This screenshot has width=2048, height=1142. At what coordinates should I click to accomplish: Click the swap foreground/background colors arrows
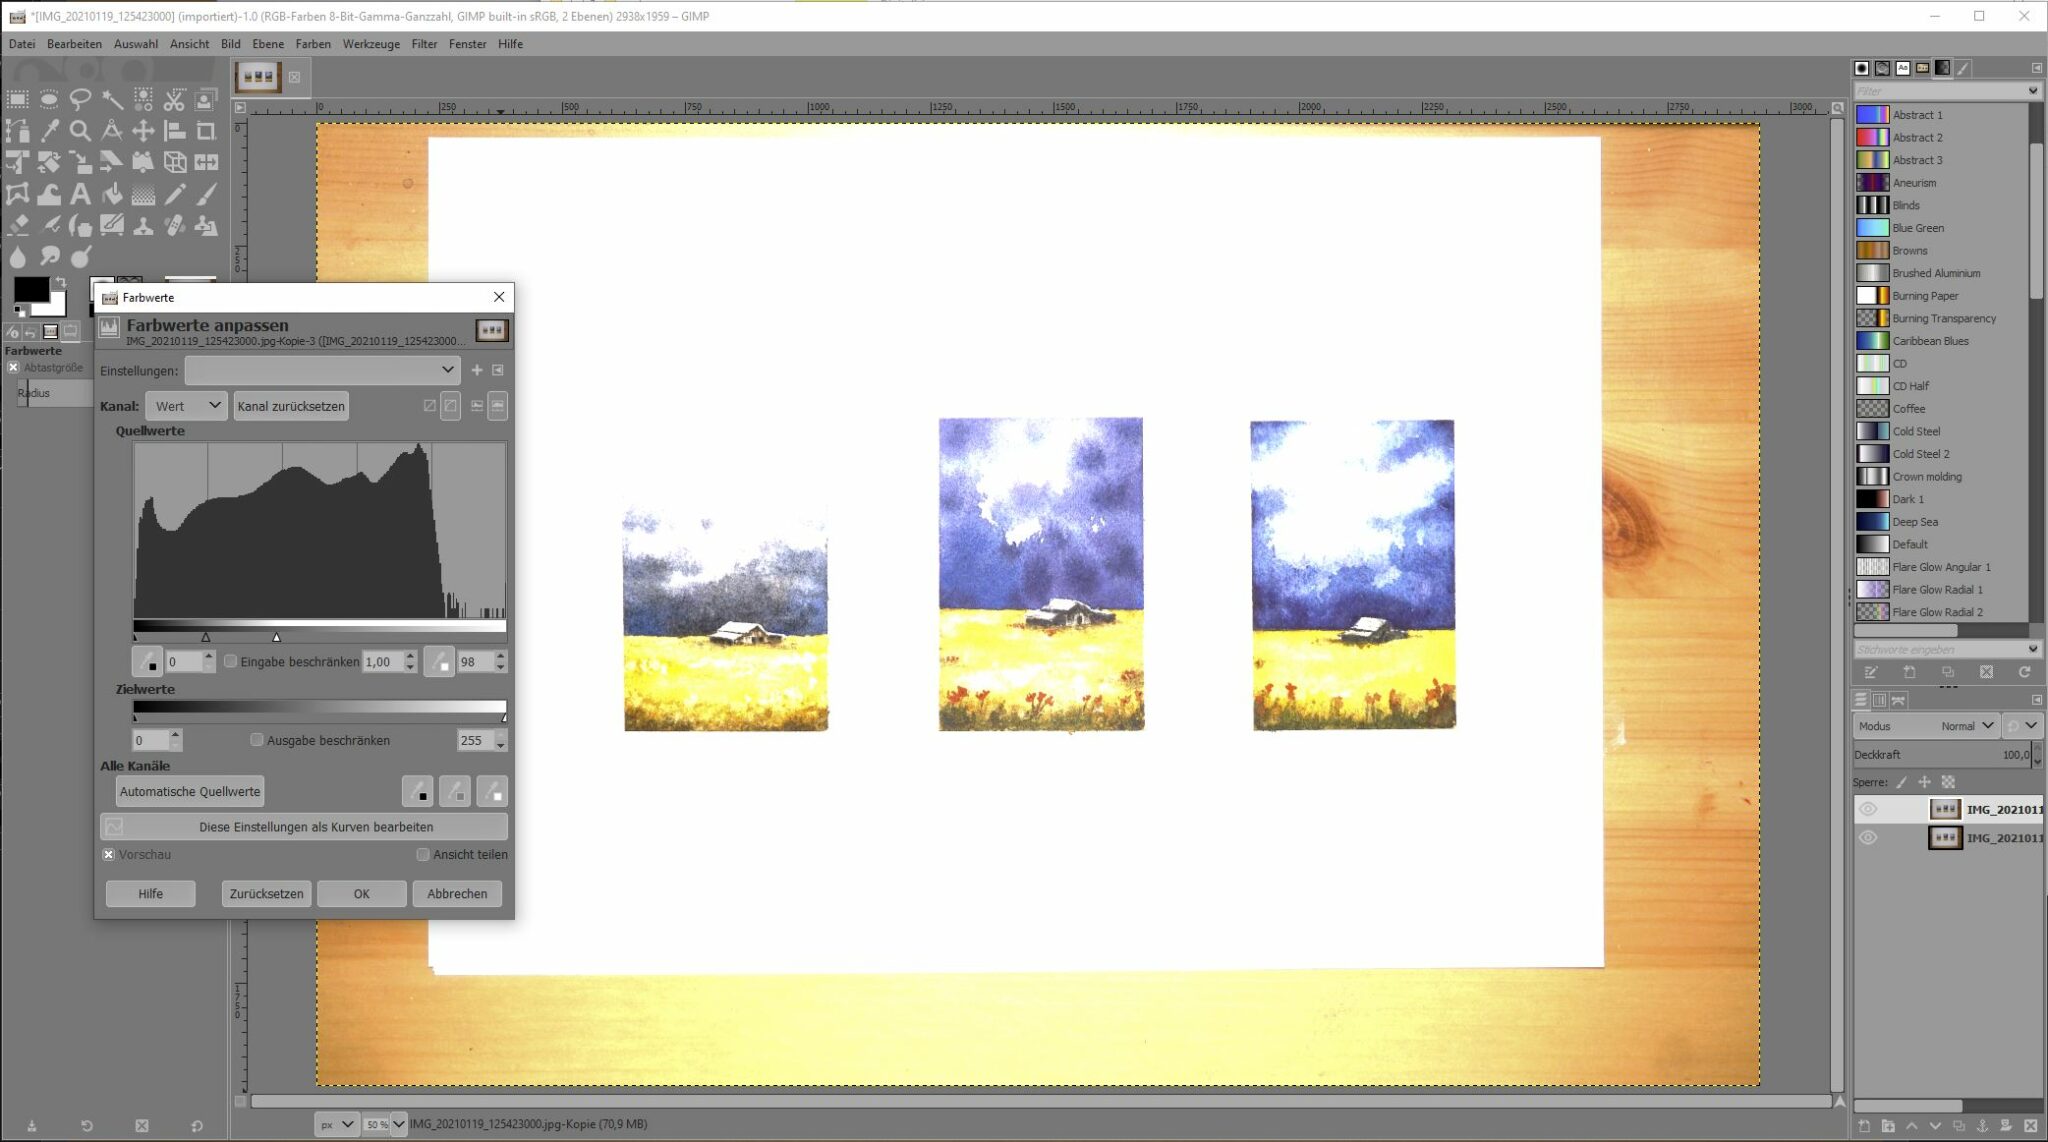pos(60,283)
